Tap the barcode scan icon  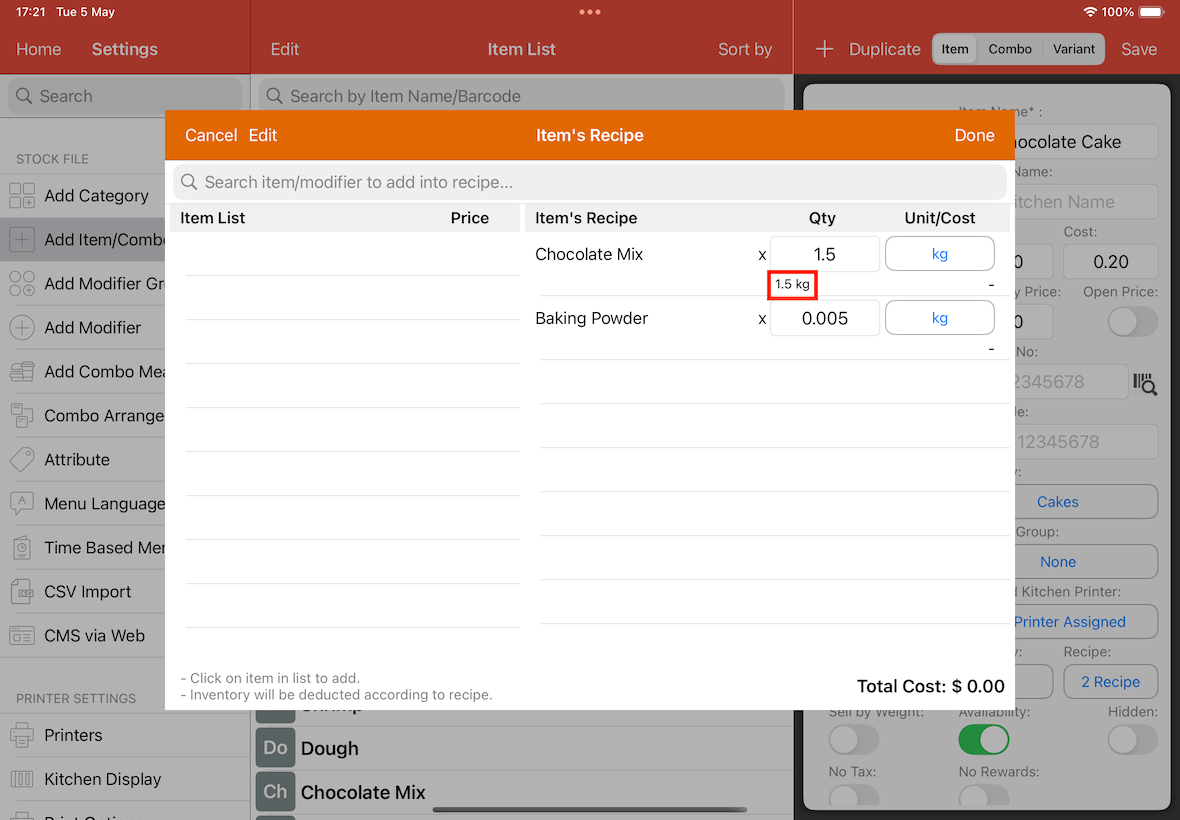1145,383
